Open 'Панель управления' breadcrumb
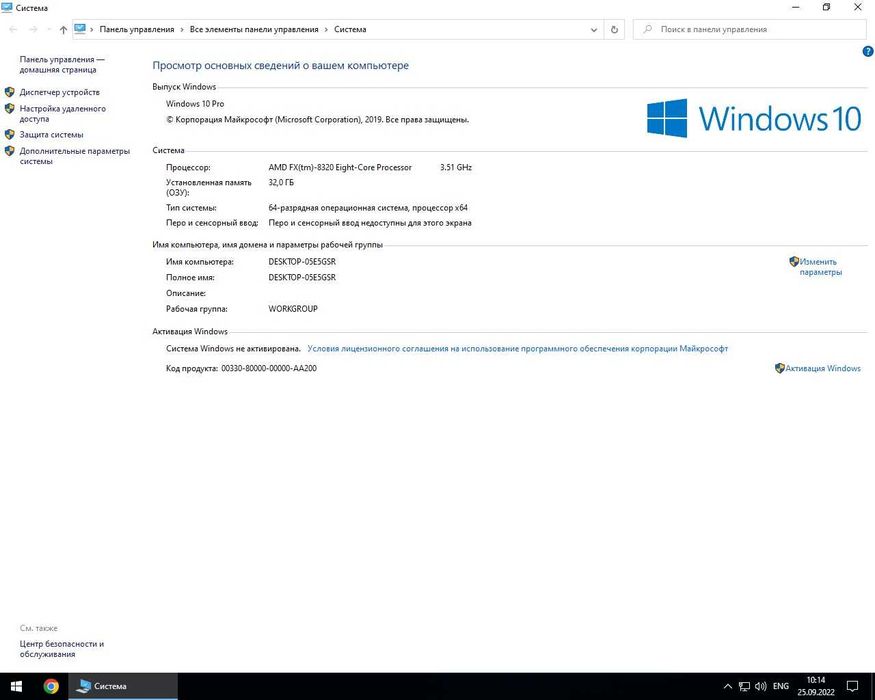The width and height of the screenshot is (875, 700). pos(137,30)
